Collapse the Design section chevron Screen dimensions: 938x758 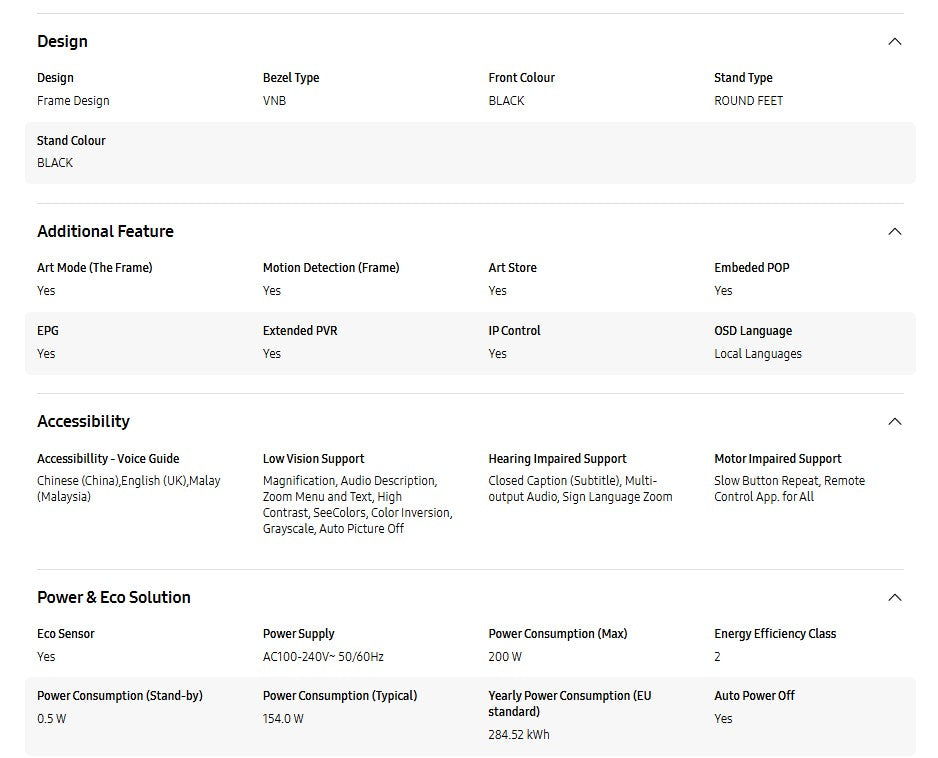click(x=894, y=42)
